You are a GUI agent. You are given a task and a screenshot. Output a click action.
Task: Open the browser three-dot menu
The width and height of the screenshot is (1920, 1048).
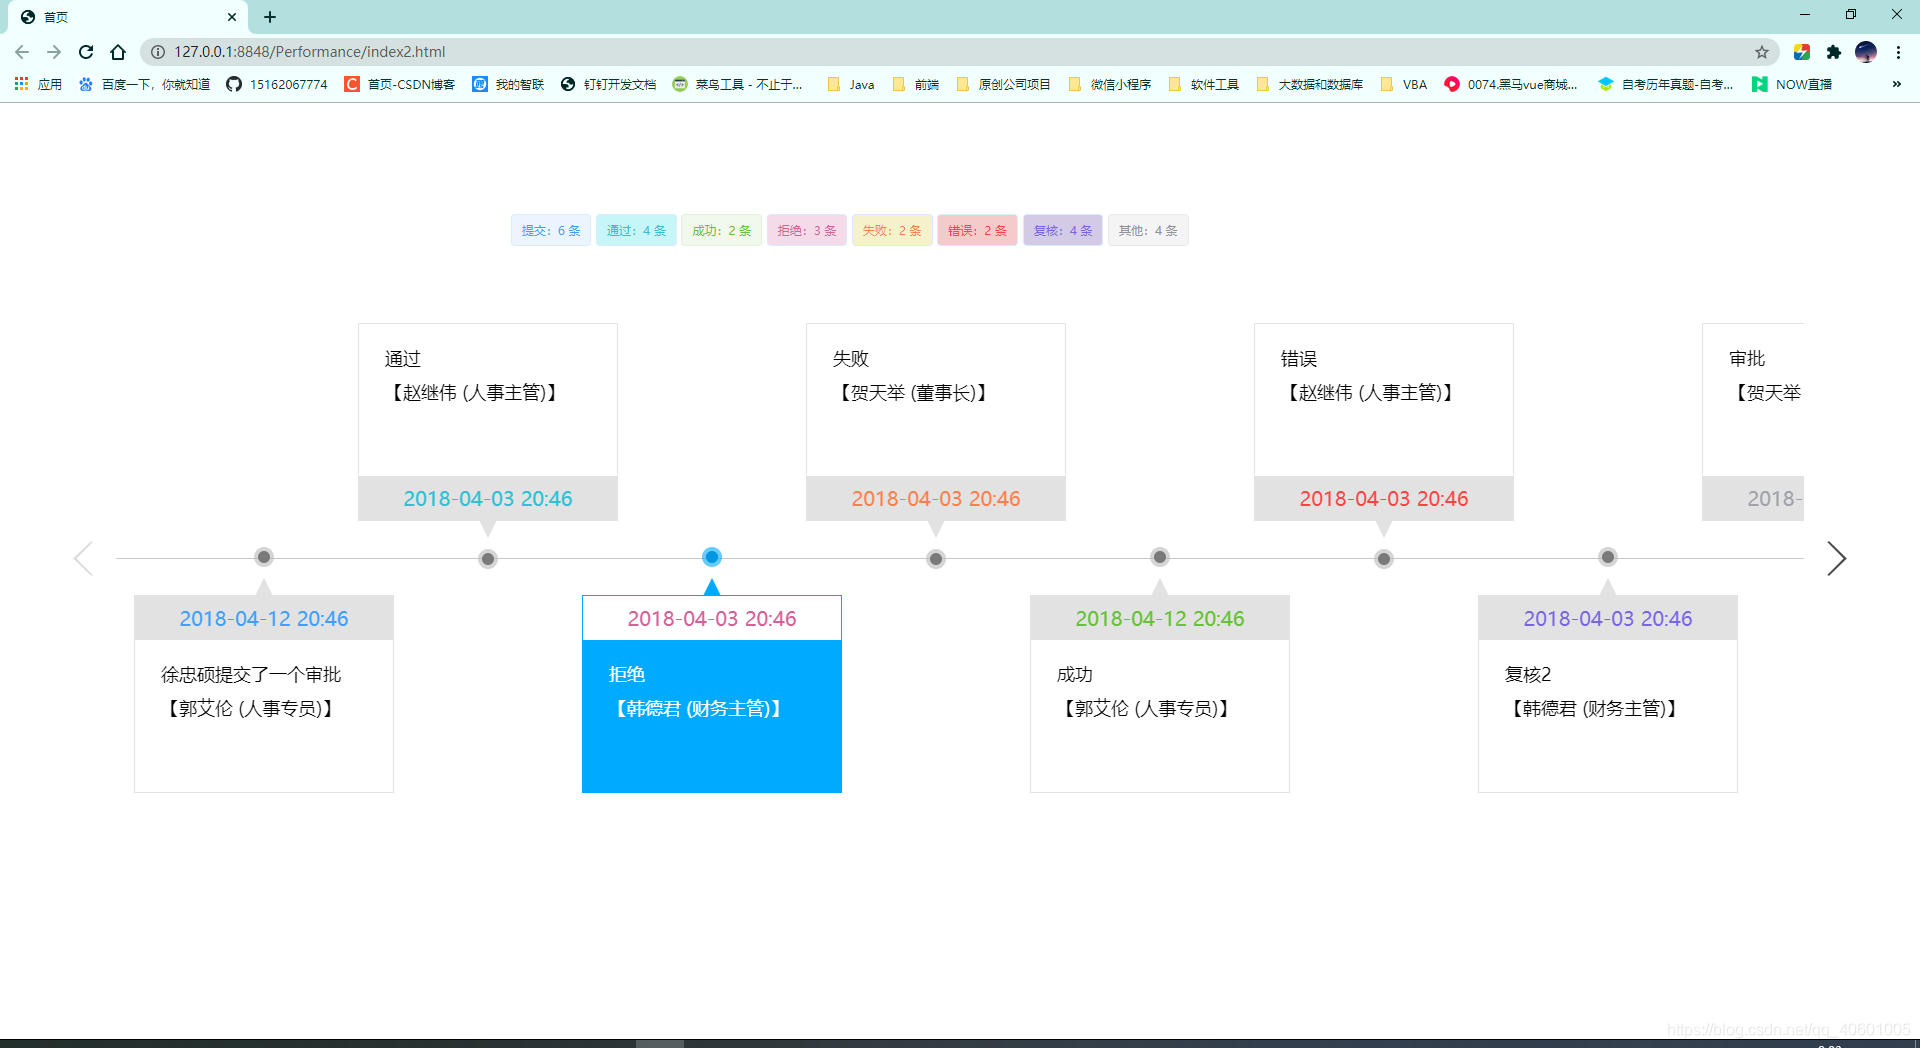(1899, 51)
